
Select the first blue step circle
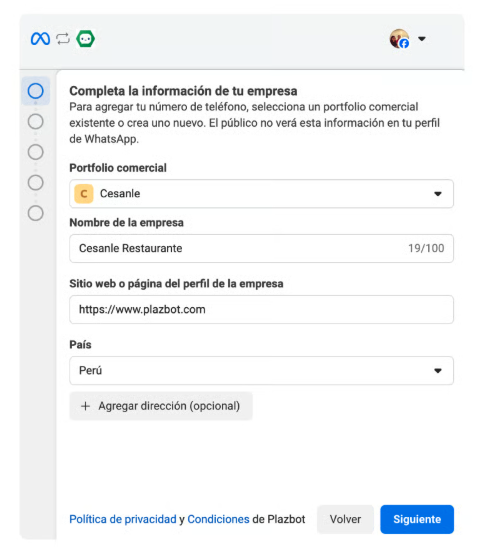[36, 91]
